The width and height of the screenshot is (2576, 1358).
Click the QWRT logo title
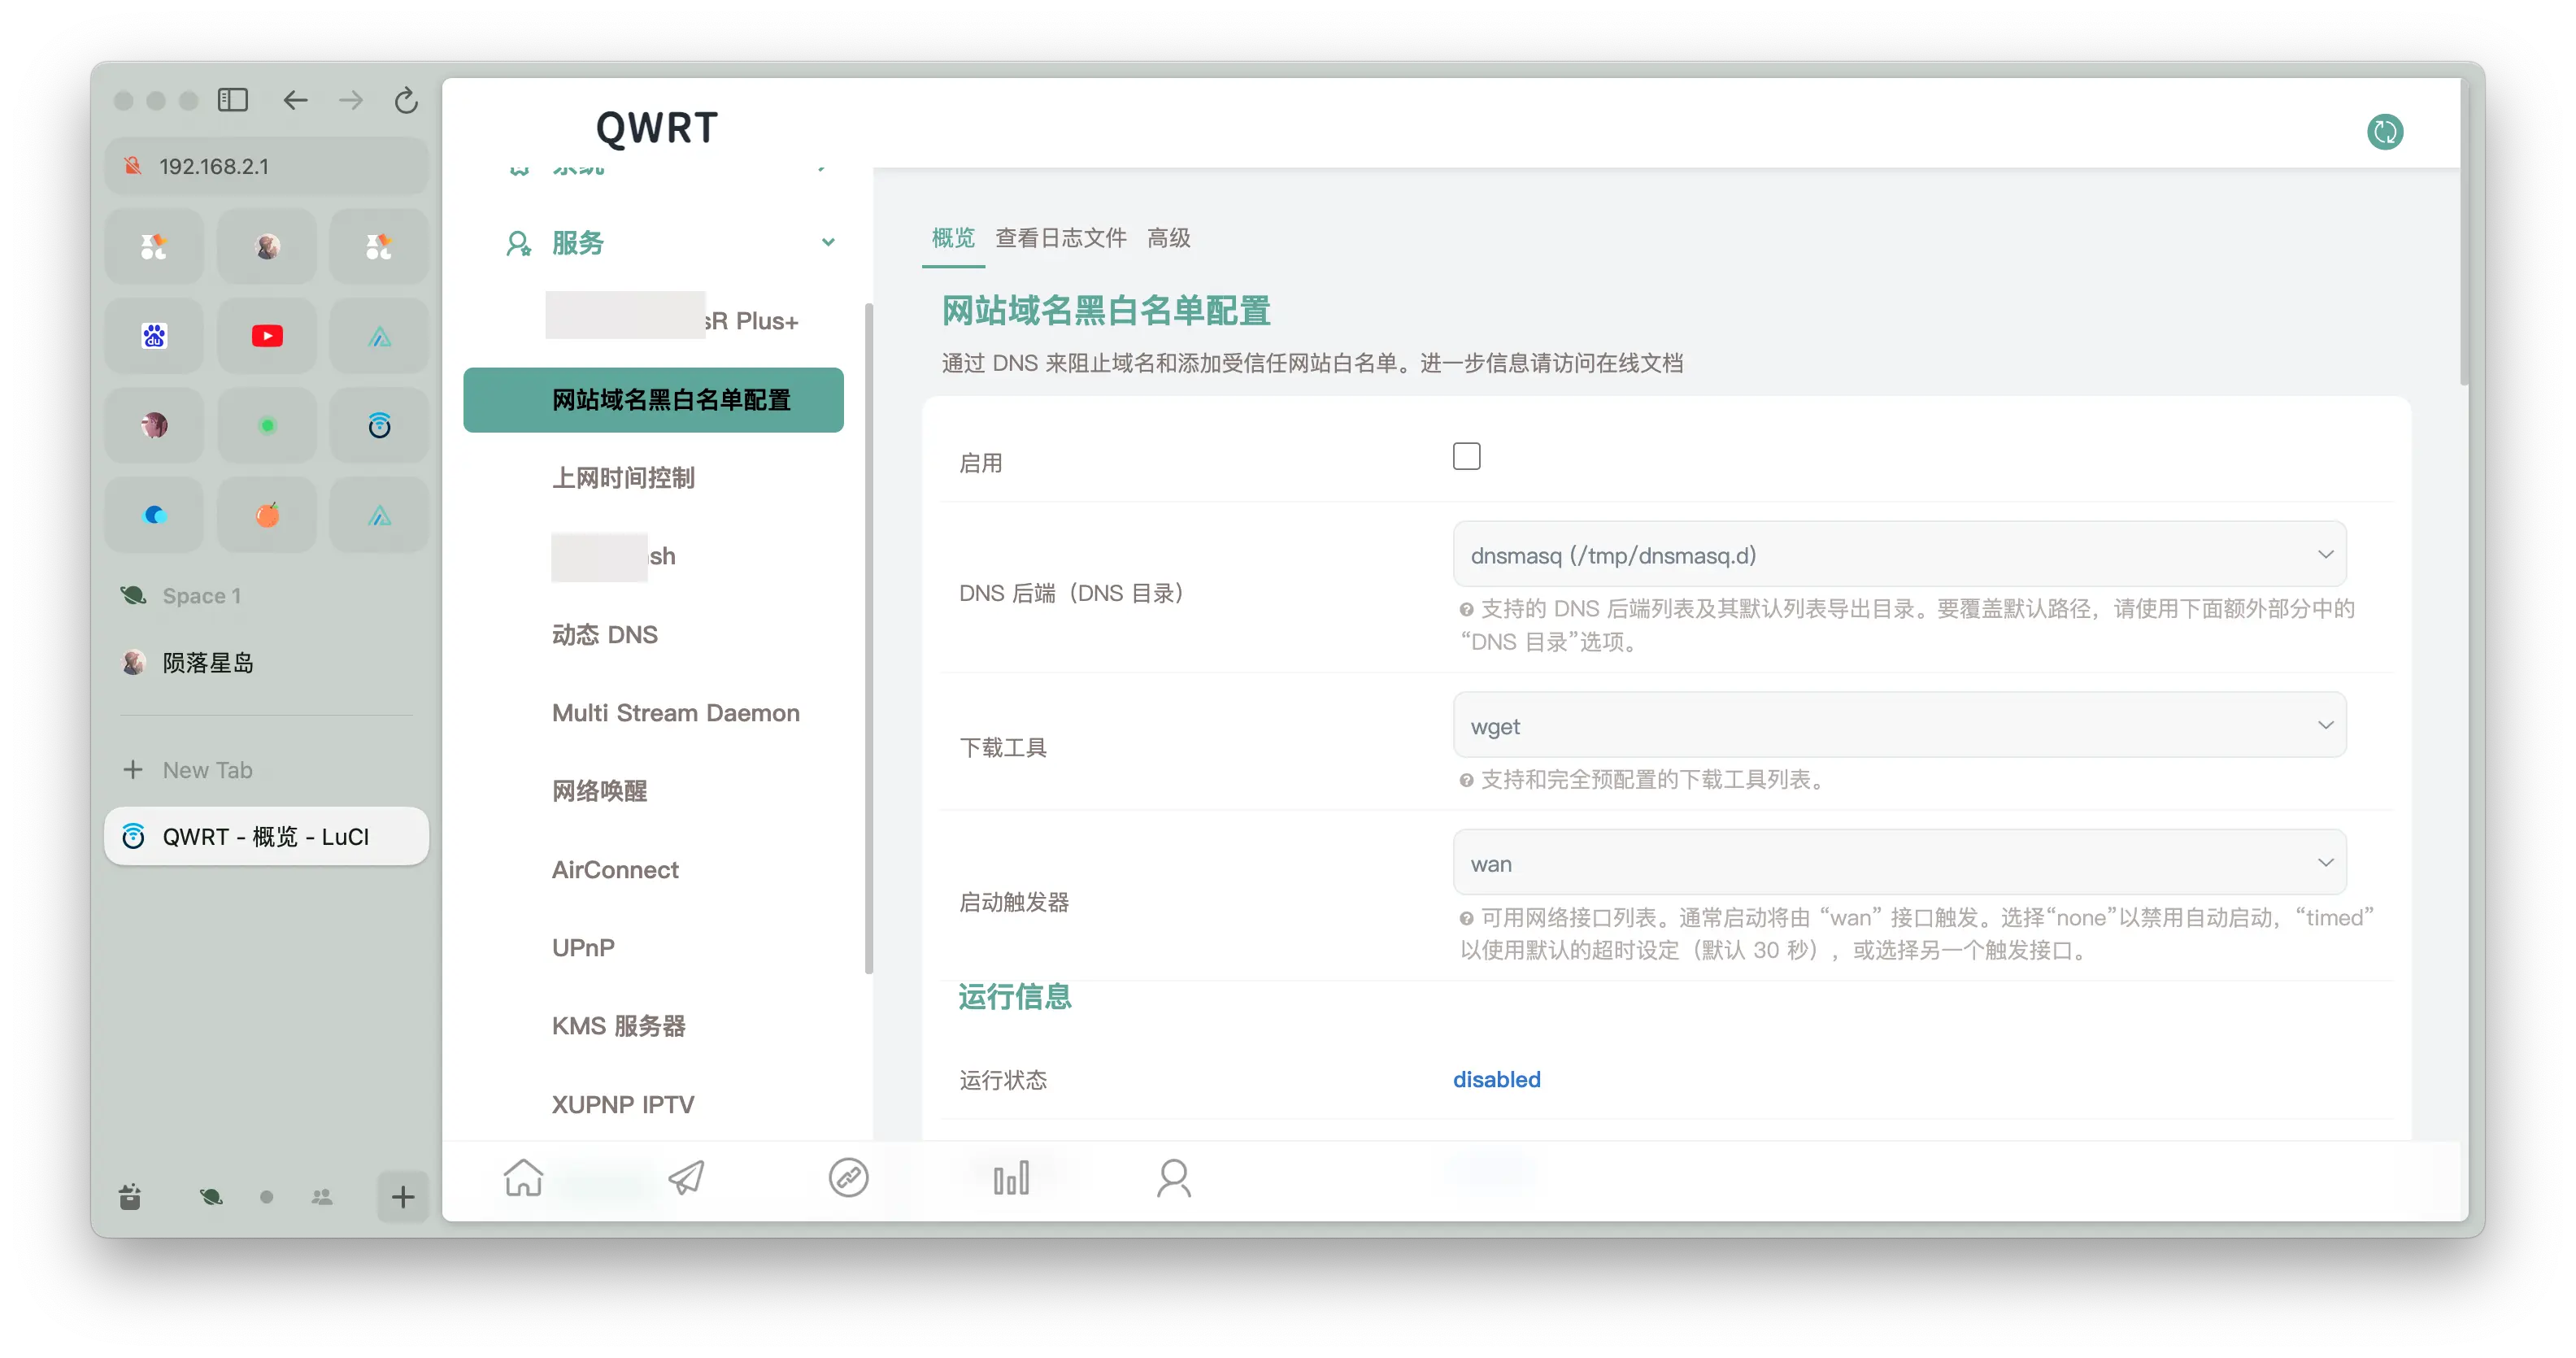(x=657, y=128)
